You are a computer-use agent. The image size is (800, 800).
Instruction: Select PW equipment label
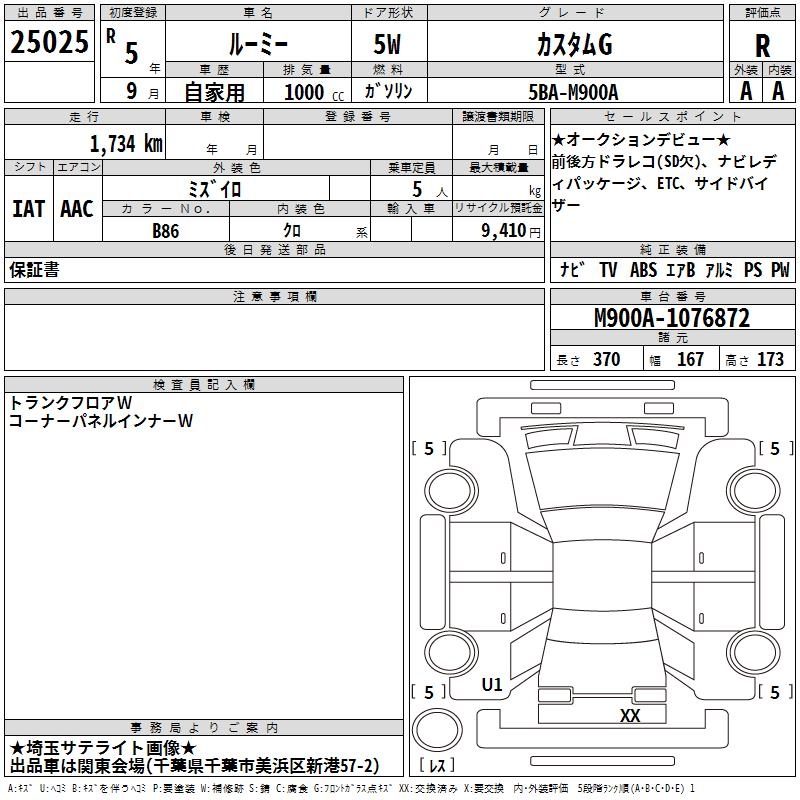(x=780, y=269)
